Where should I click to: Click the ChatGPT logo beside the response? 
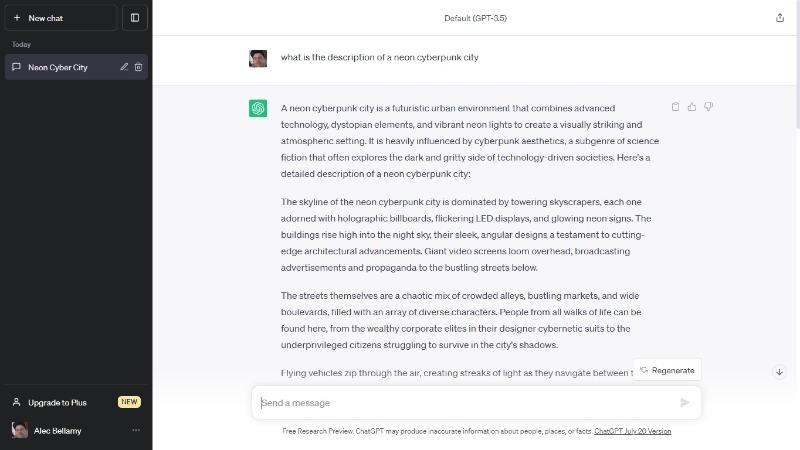(x=258, y=108)
